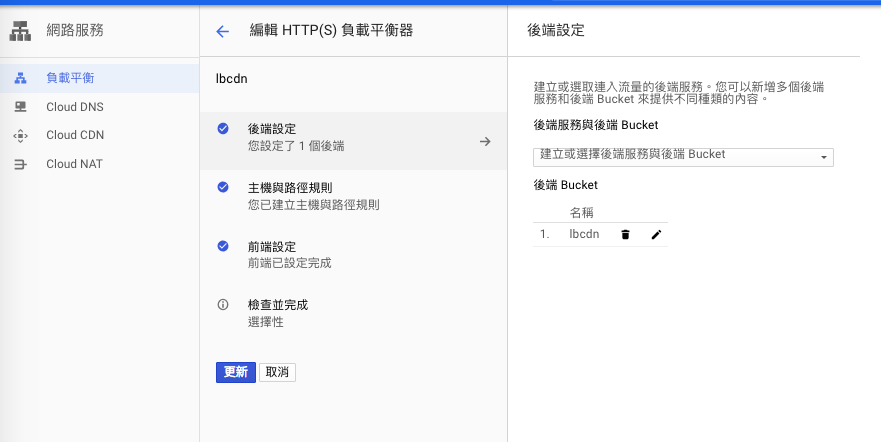Open the 主機與路徑規則 step
881x442 pixels.
coord(353,196)
